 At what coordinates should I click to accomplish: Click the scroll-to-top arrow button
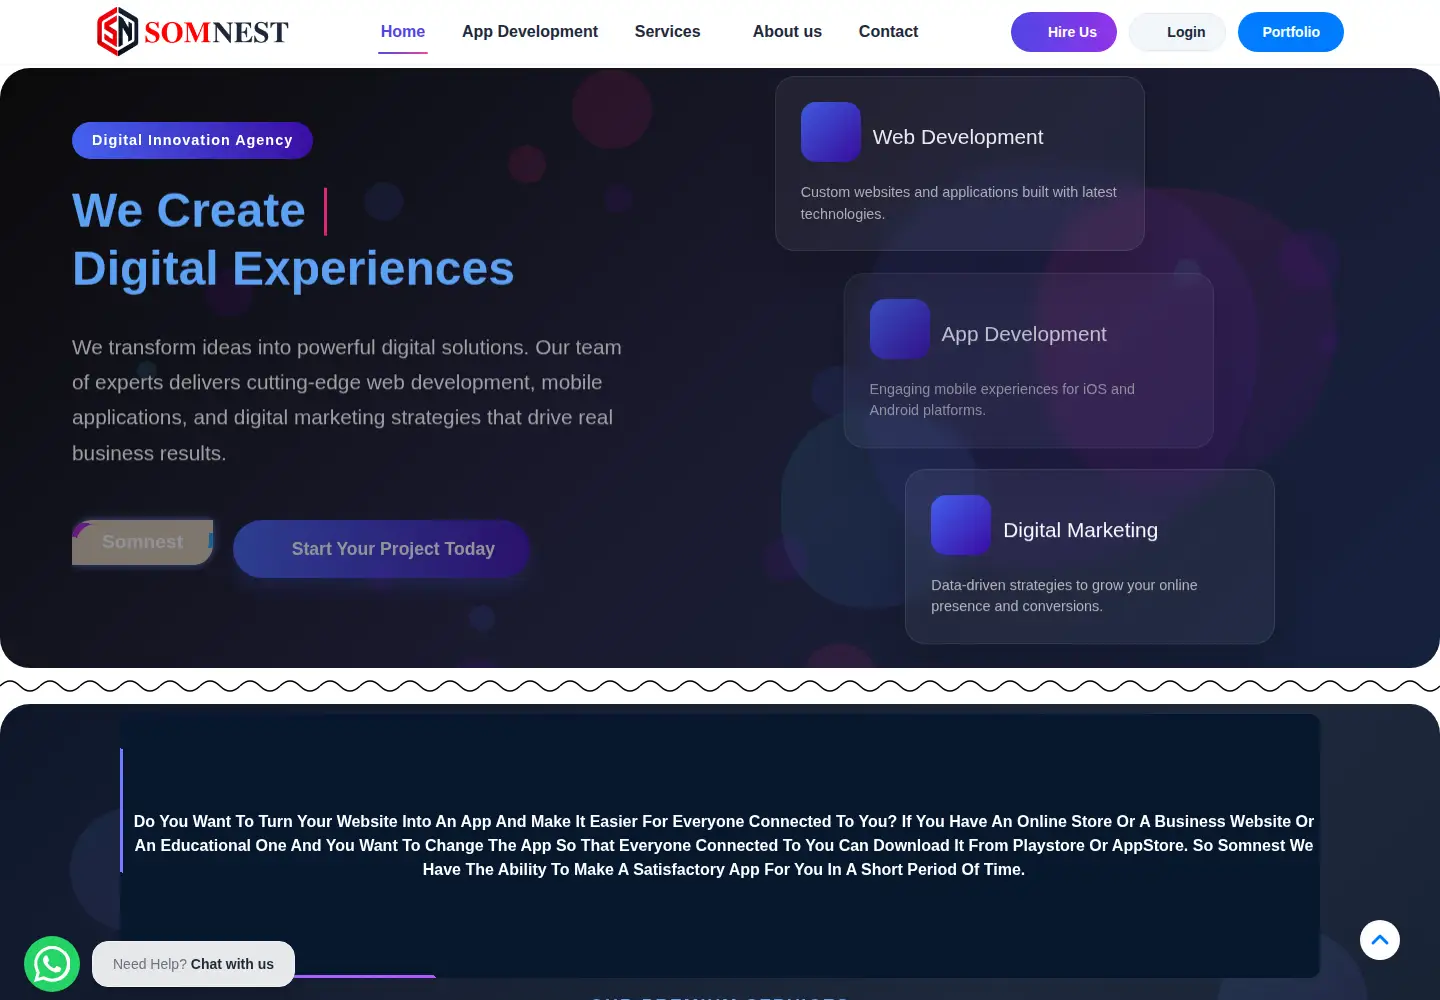1380,940
